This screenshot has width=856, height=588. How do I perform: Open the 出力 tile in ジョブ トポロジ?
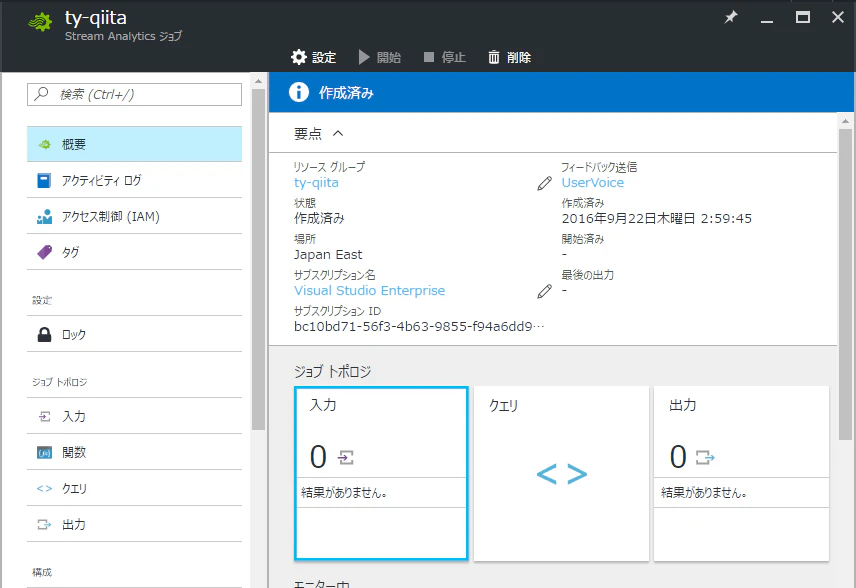(741, 473)
